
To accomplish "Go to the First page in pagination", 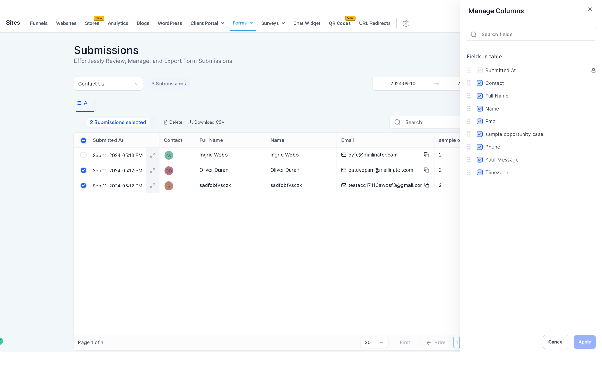I will [x=405, y=342].
